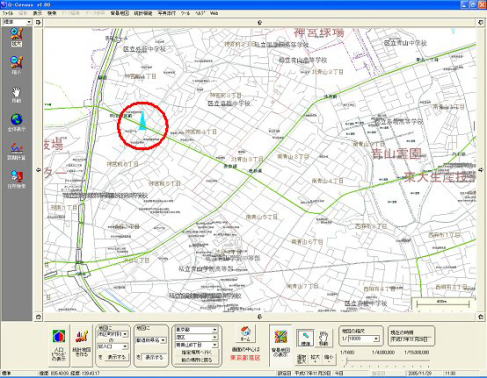Toggle the standard pointer mode button
This screenshot has width=487, height=378.
tap(305, 338)
